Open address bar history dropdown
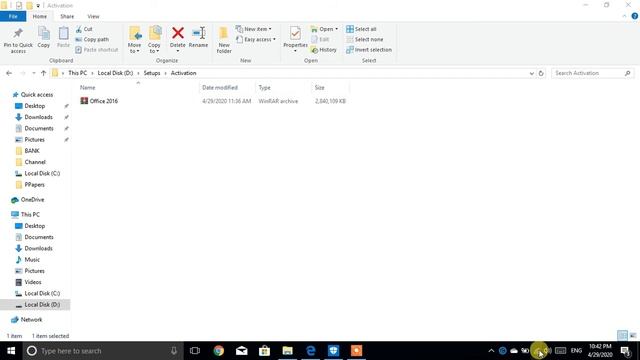The width and height of the screenshot is (640, 360). coord(531,73)
